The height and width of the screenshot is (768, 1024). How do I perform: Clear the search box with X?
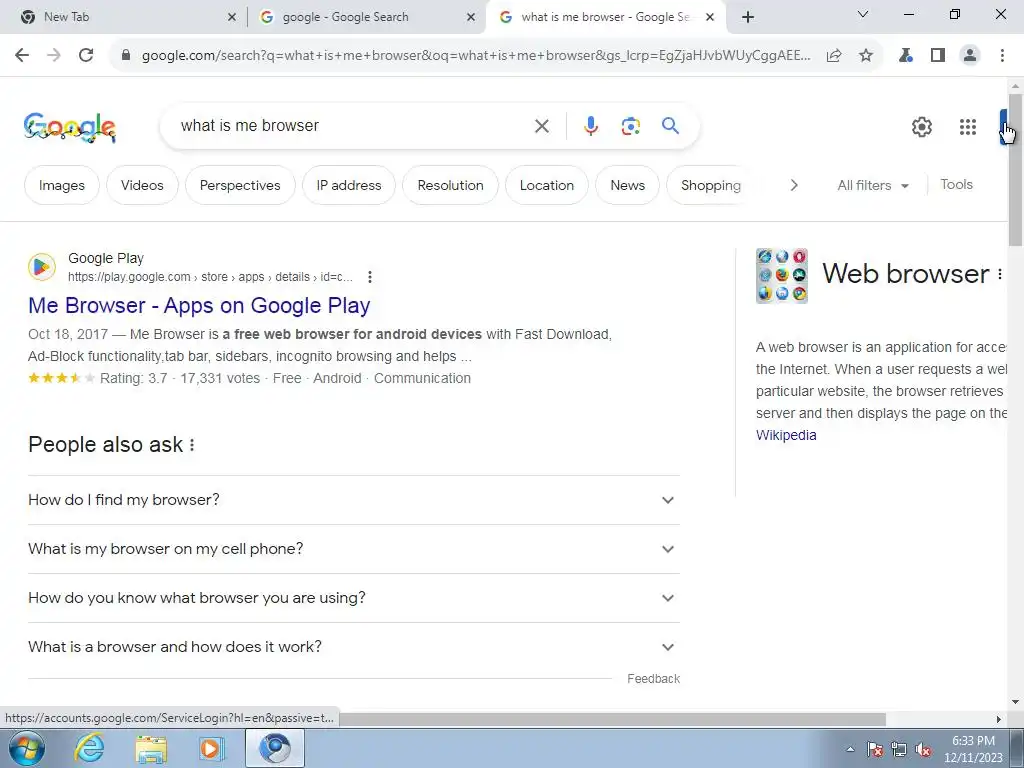point(542,126)
